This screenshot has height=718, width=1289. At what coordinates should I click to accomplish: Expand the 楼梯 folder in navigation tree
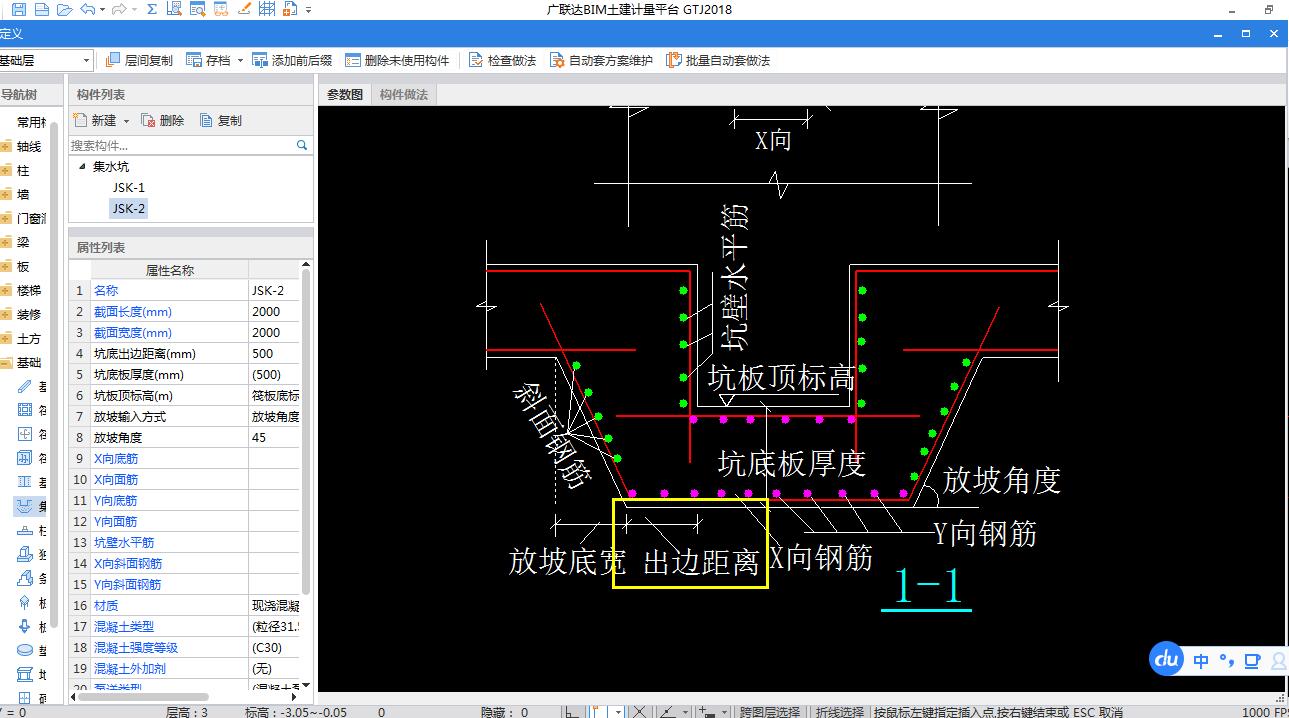click(6, 290)
